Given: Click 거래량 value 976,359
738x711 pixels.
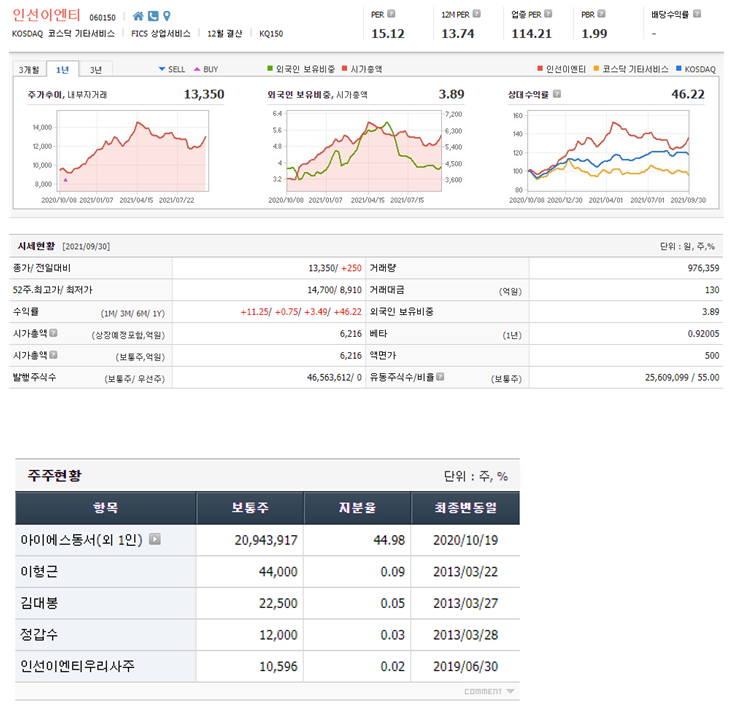Looking at the screenshot, I should click(703, 268).
